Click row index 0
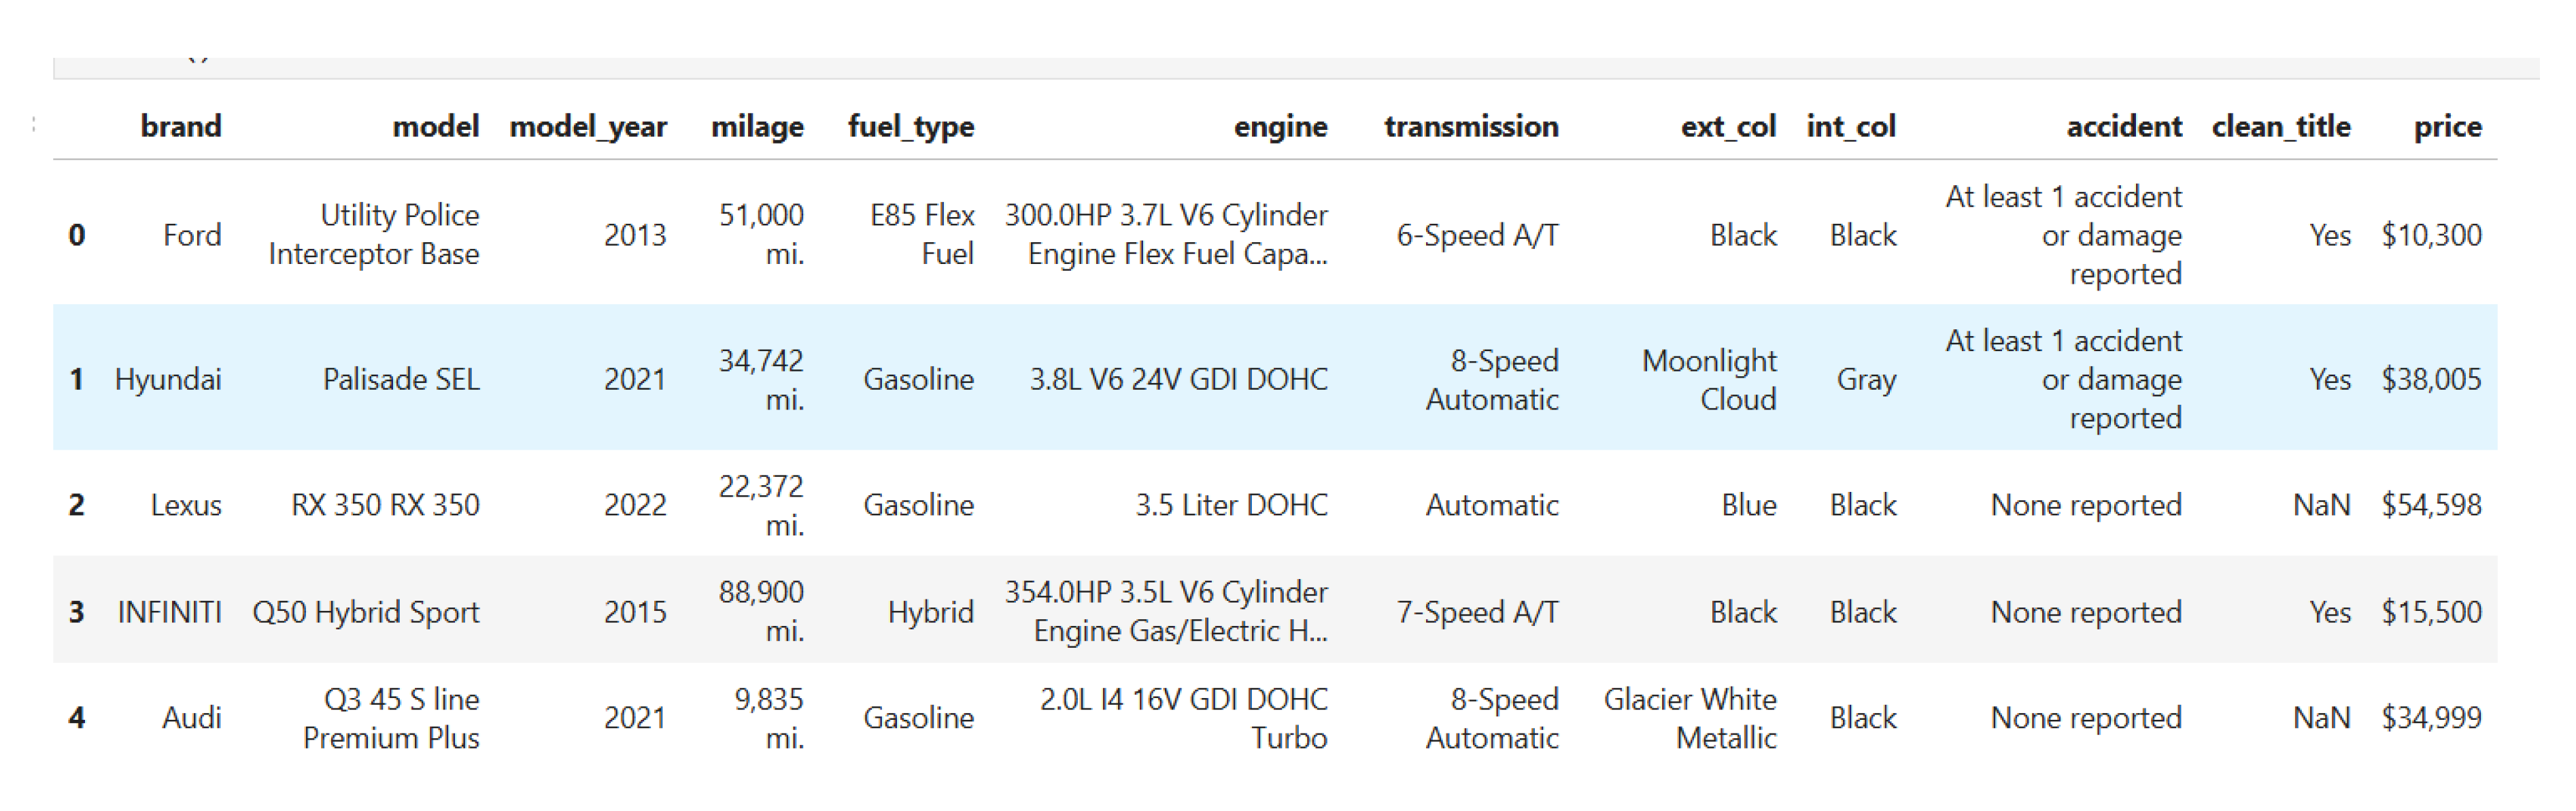This screenshot has height=811, width=2576. [77, 235]
